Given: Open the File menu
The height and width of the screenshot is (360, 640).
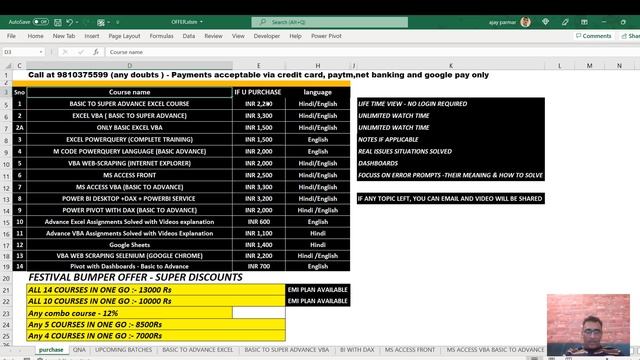Looking at the screenshot, I should pyautogui.click(x=11, y=36).
